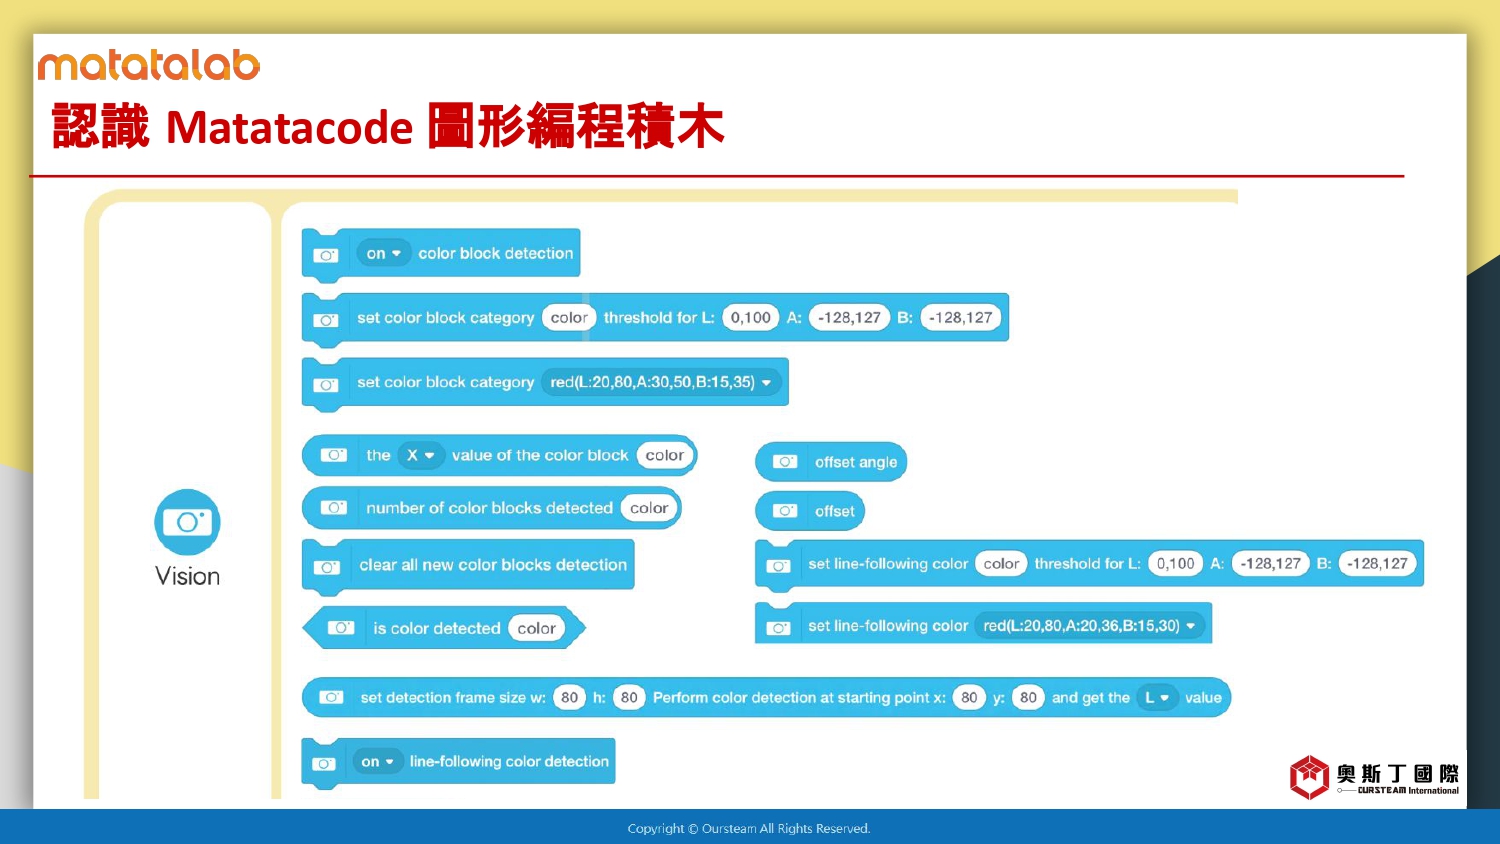This screenshot has height=844, width=1500.
Task: Open the red(L:20,80,A:30,50,B:15,35) category dropdown
Action: click(x=661, y=382)
